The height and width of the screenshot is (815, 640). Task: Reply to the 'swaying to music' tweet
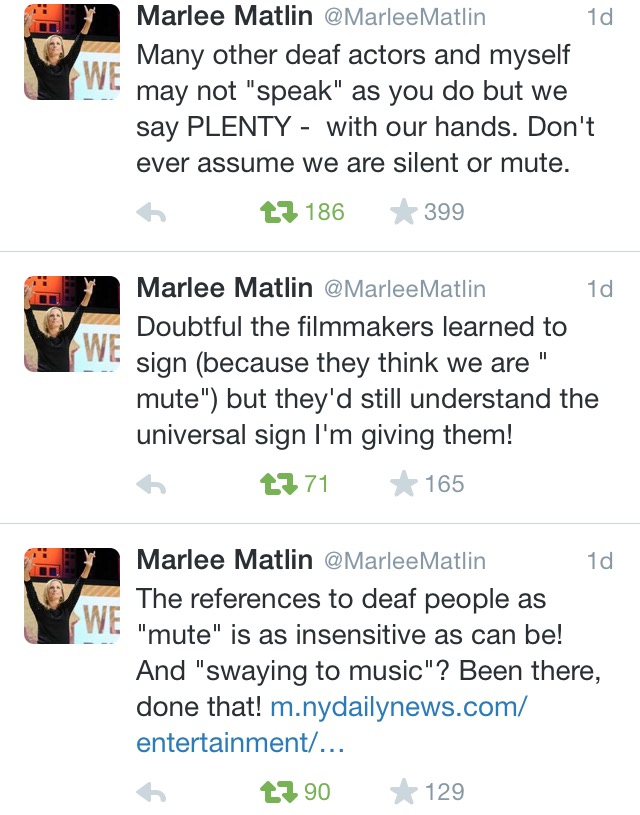coord(151,793)
